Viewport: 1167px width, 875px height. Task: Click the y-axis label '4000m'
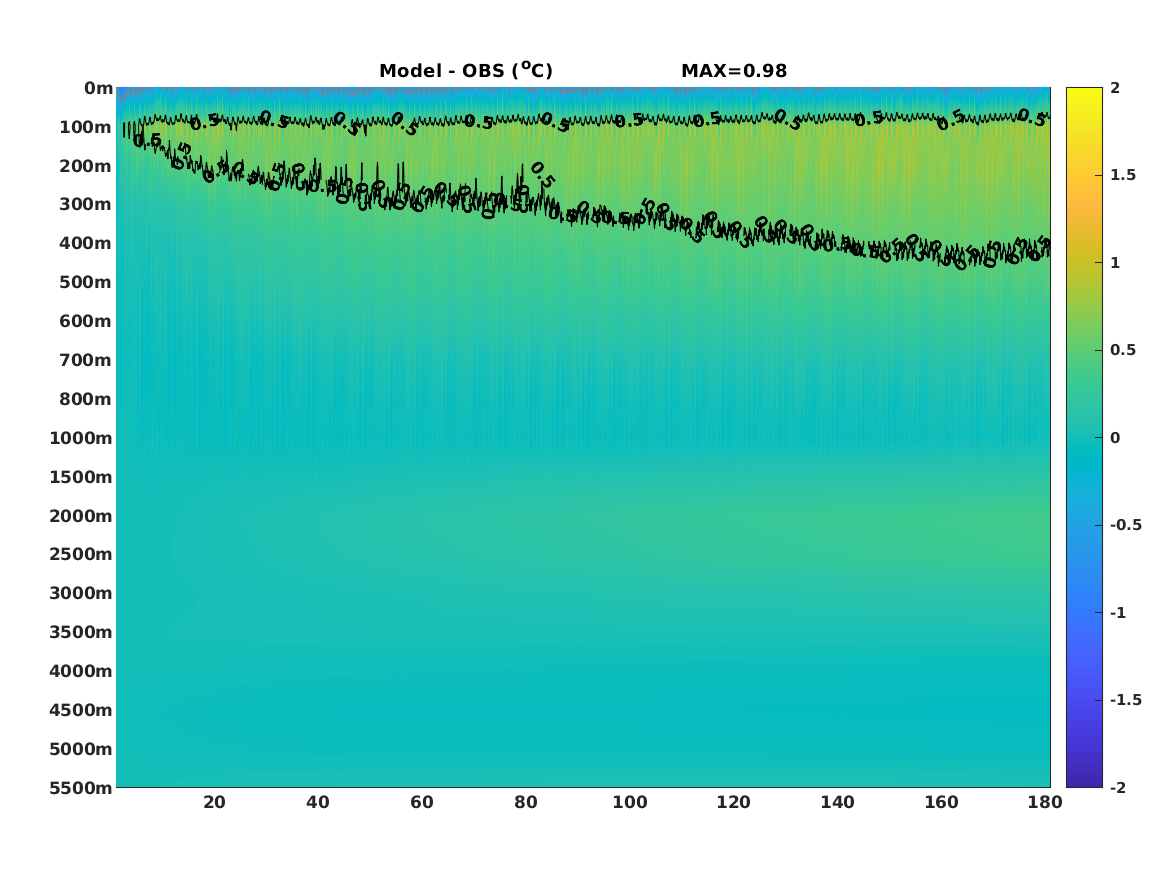click(80, 671)
